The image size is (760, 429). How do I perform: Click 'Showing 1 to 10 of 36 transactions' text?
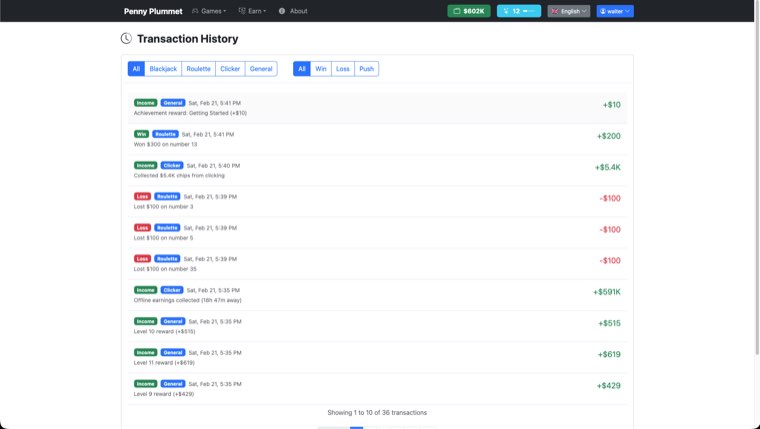coord(377,413)
